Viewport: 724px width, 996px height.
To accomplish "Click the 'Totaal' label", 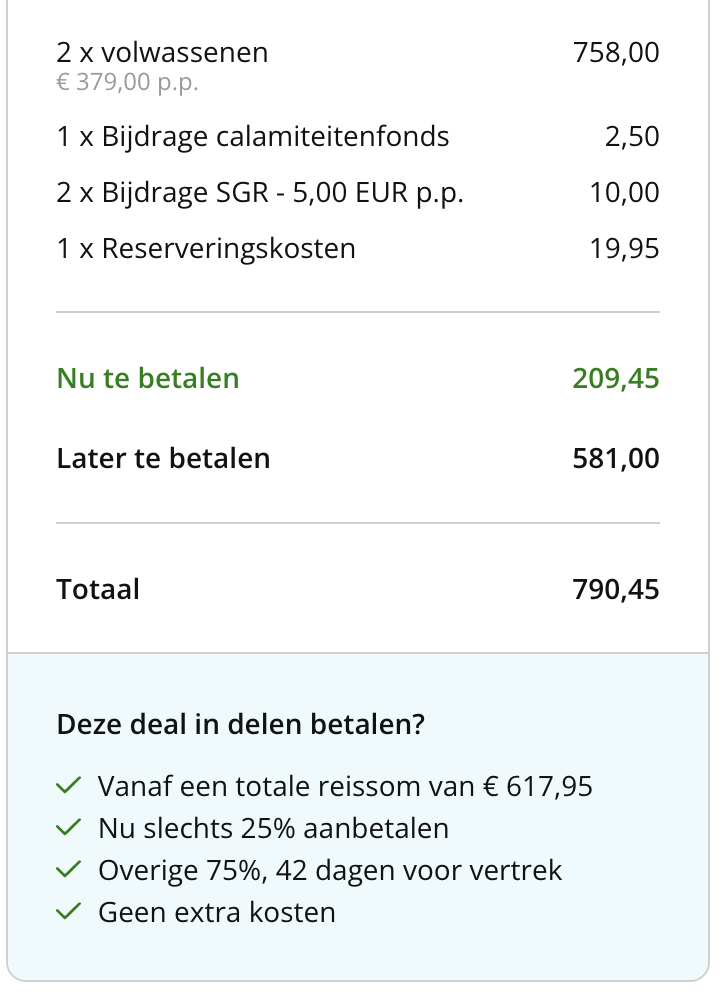I will coord(98,589).
